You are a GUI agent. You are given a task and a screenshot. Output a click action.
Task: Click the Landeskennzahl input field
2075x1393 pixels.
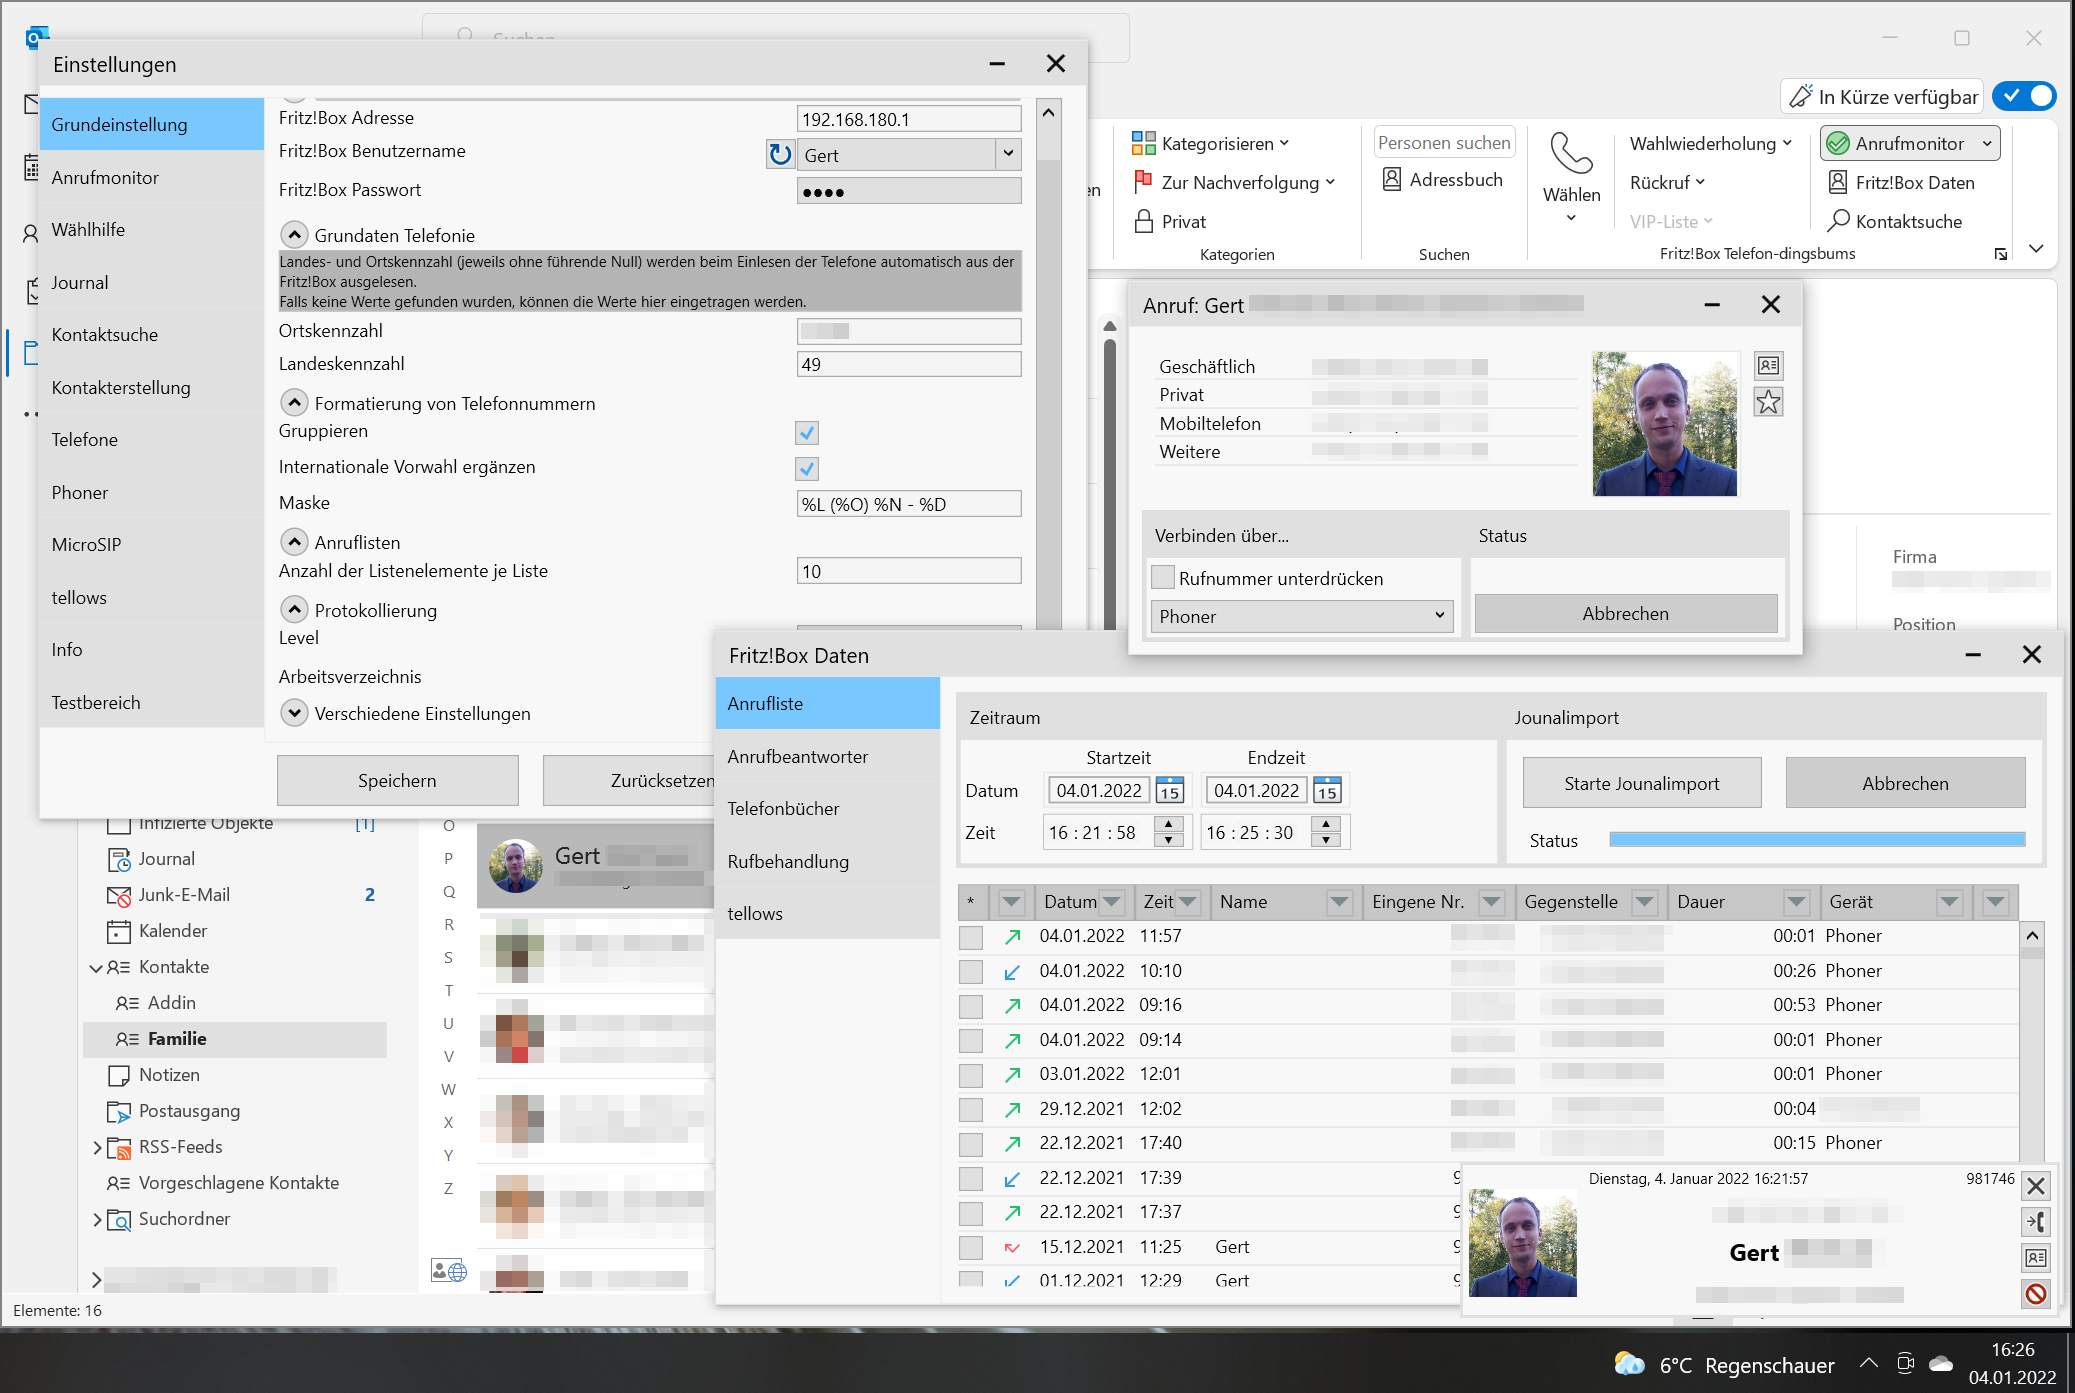click(x=908, y=364)
